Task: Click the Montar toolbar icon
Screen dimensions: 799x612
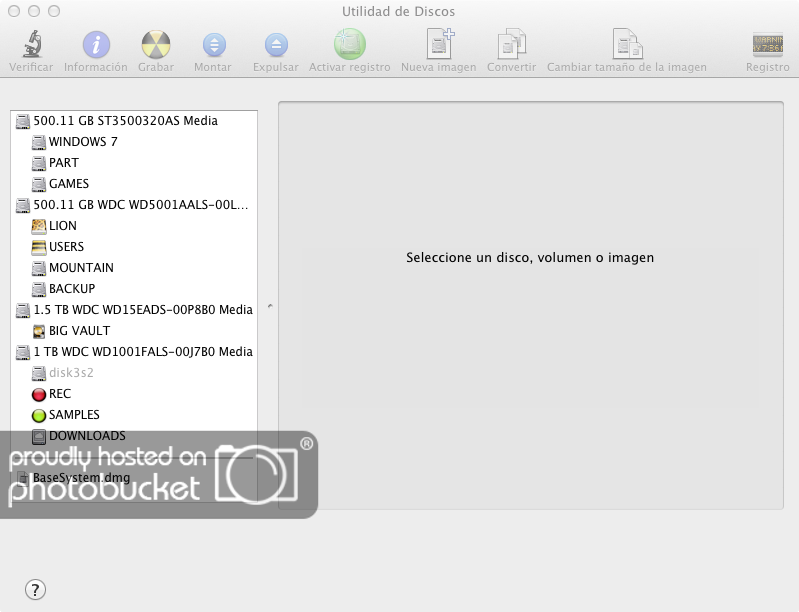Action: tap(214, 45)
